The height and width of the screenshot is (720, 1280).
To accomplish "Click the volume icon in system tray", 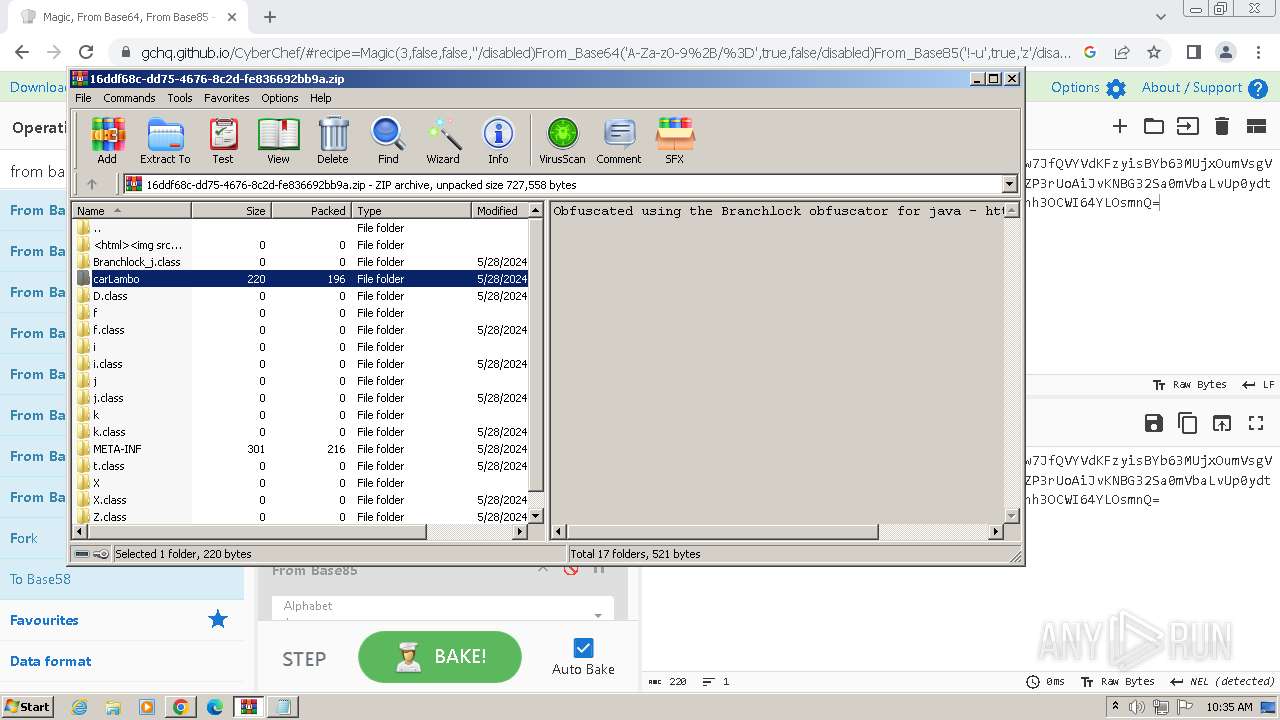I will click(1137, 707).
